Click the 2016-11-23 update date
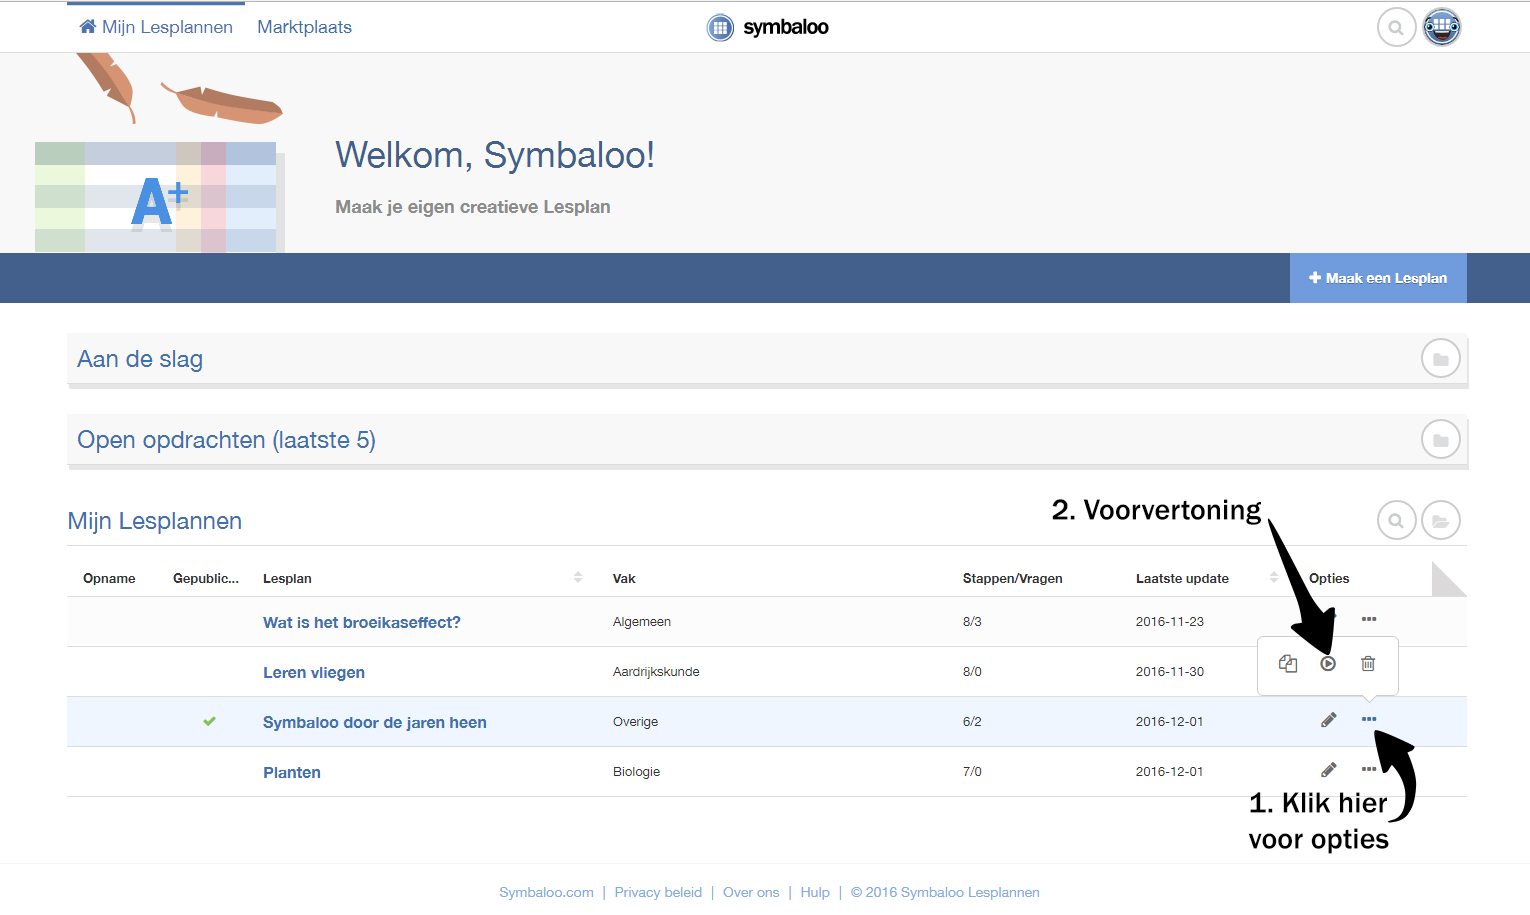The width and height of the screenshot is (1530, 915). (x=1170, y=621)
